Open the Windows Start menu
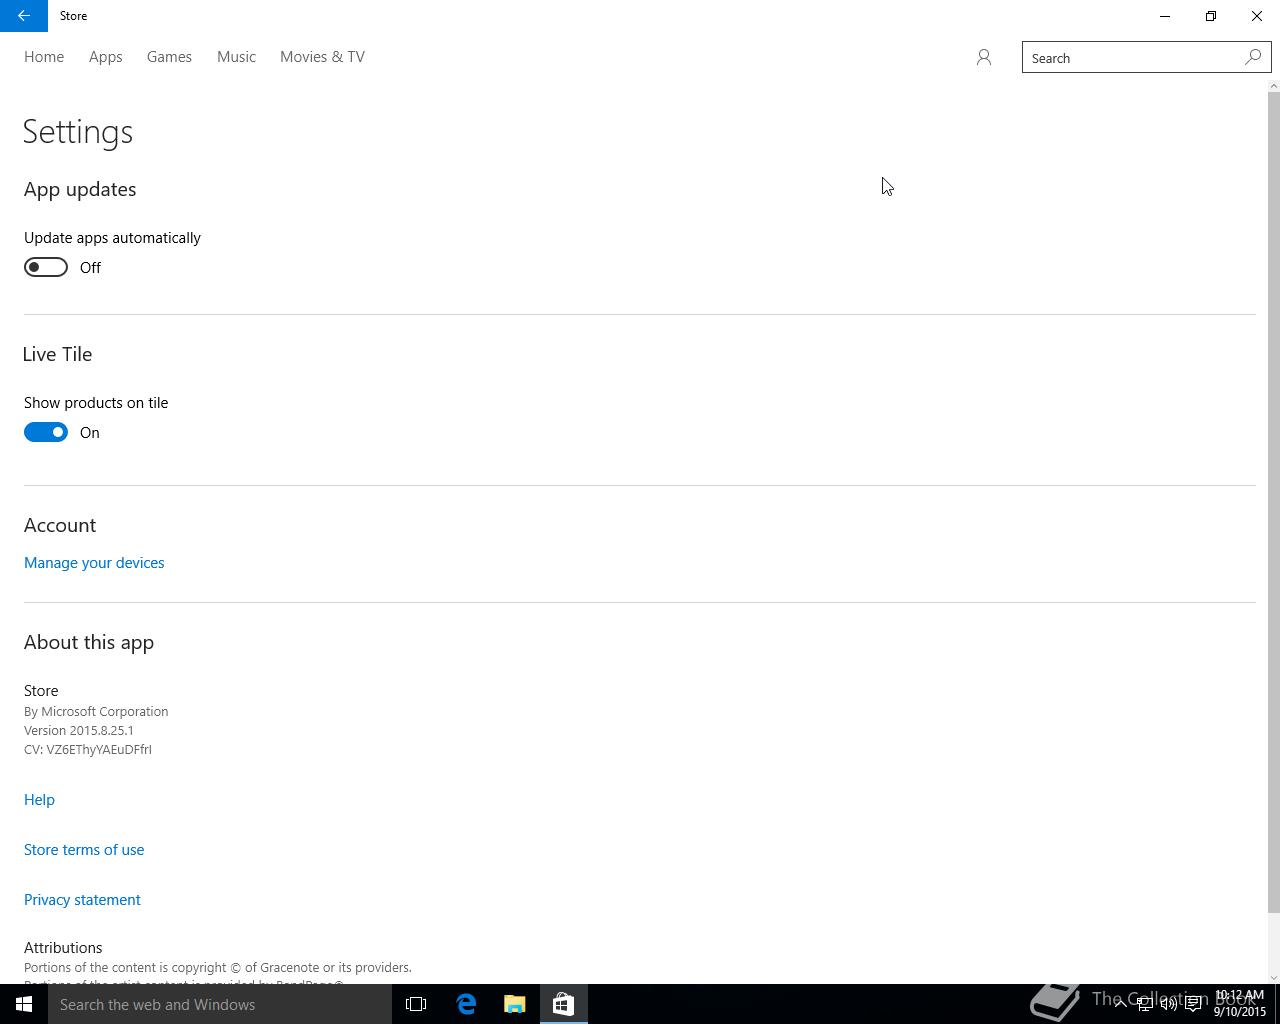1280x1024 pixels. click(24, 1004)
